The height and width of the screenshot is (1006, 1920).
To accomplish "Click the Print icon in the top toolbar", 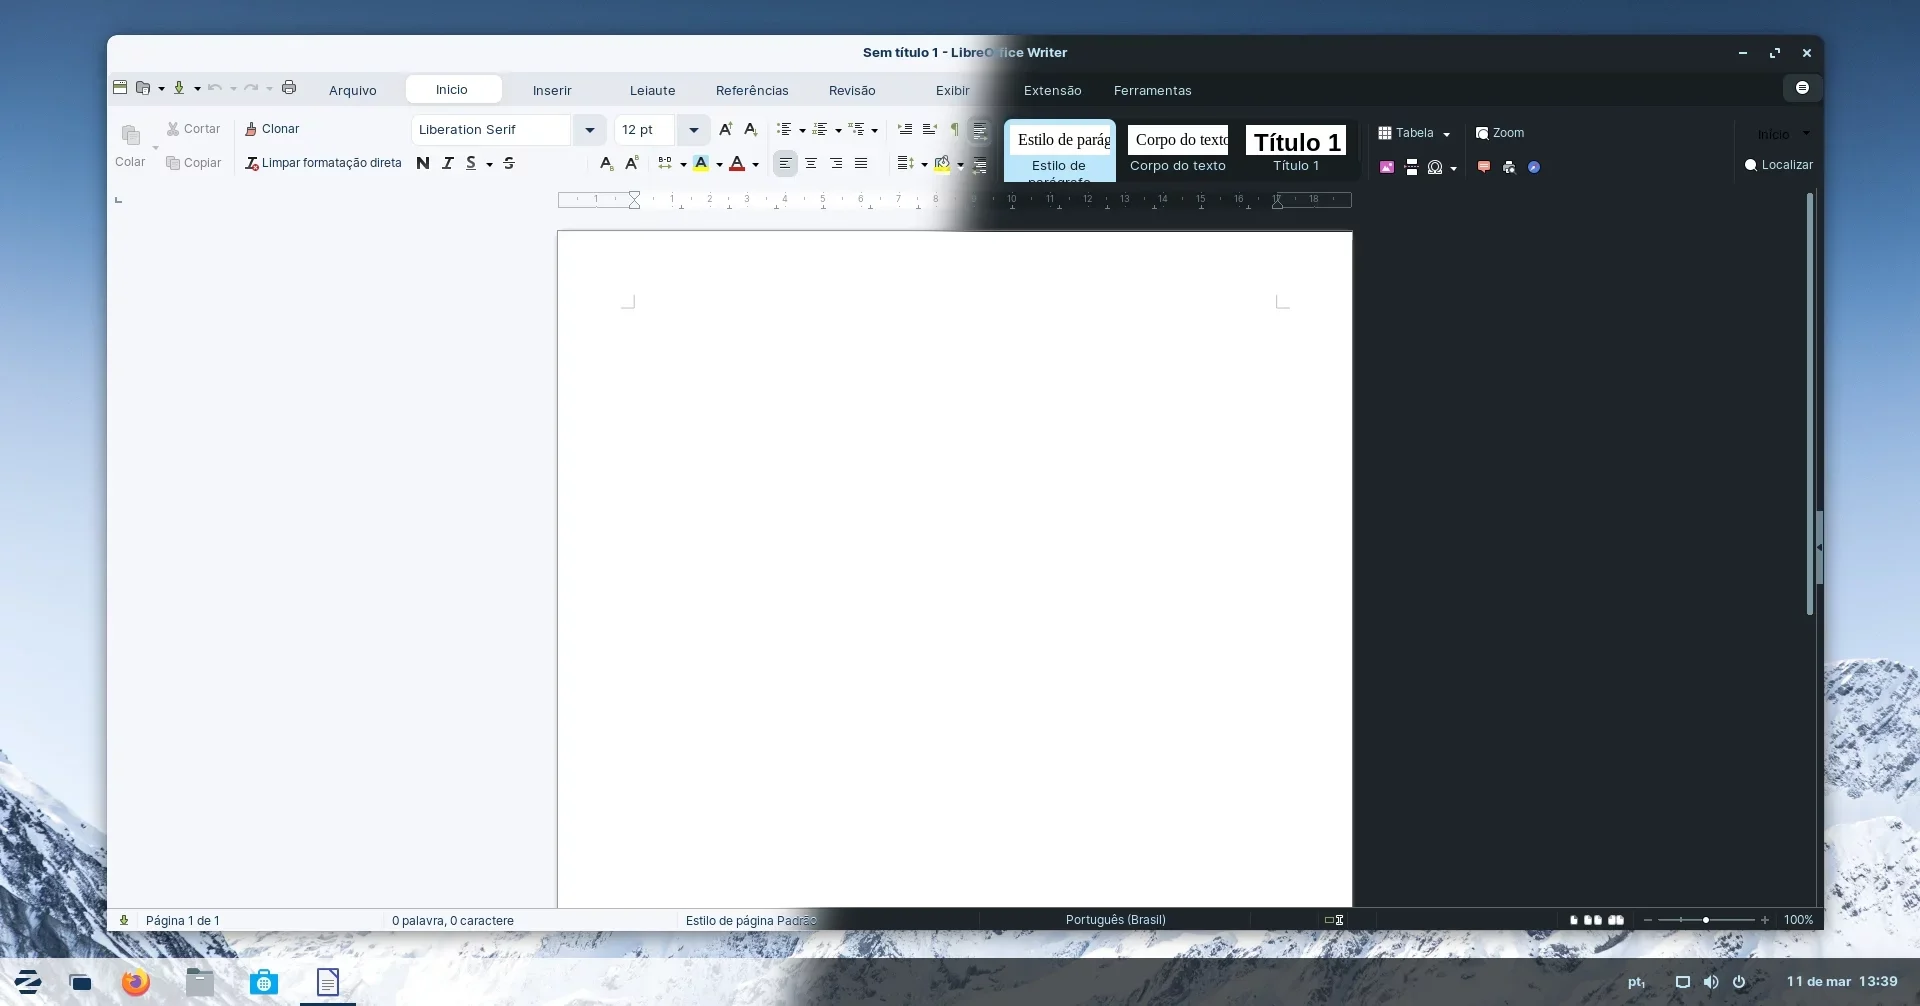I will 289,88.
